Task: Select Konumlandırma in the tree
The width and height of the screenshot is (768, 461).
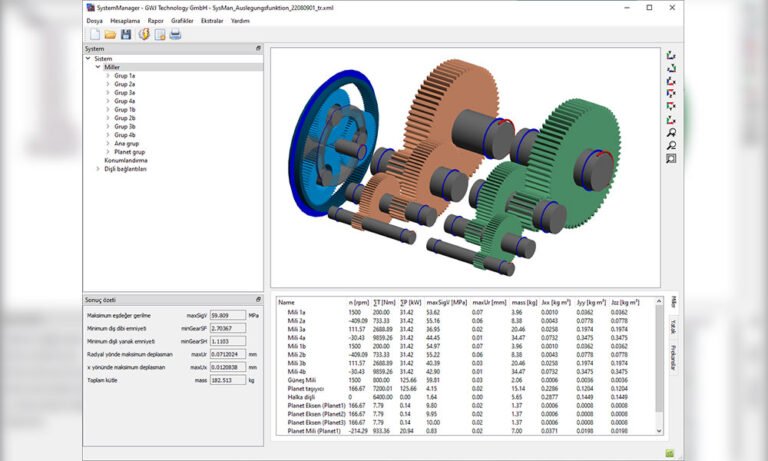Action: (x=126, y=160)
